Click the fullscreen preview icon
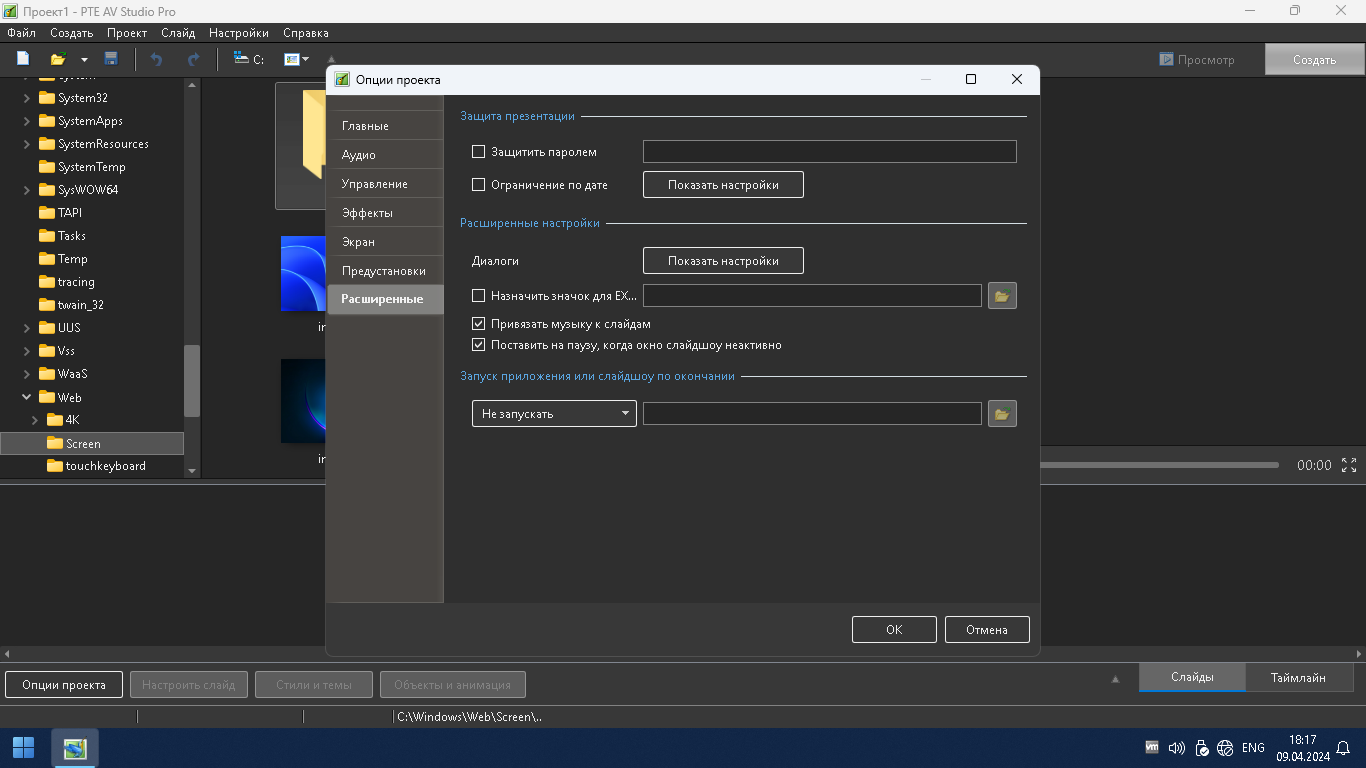This screenshot has height=768, width=1366. 1349,465
